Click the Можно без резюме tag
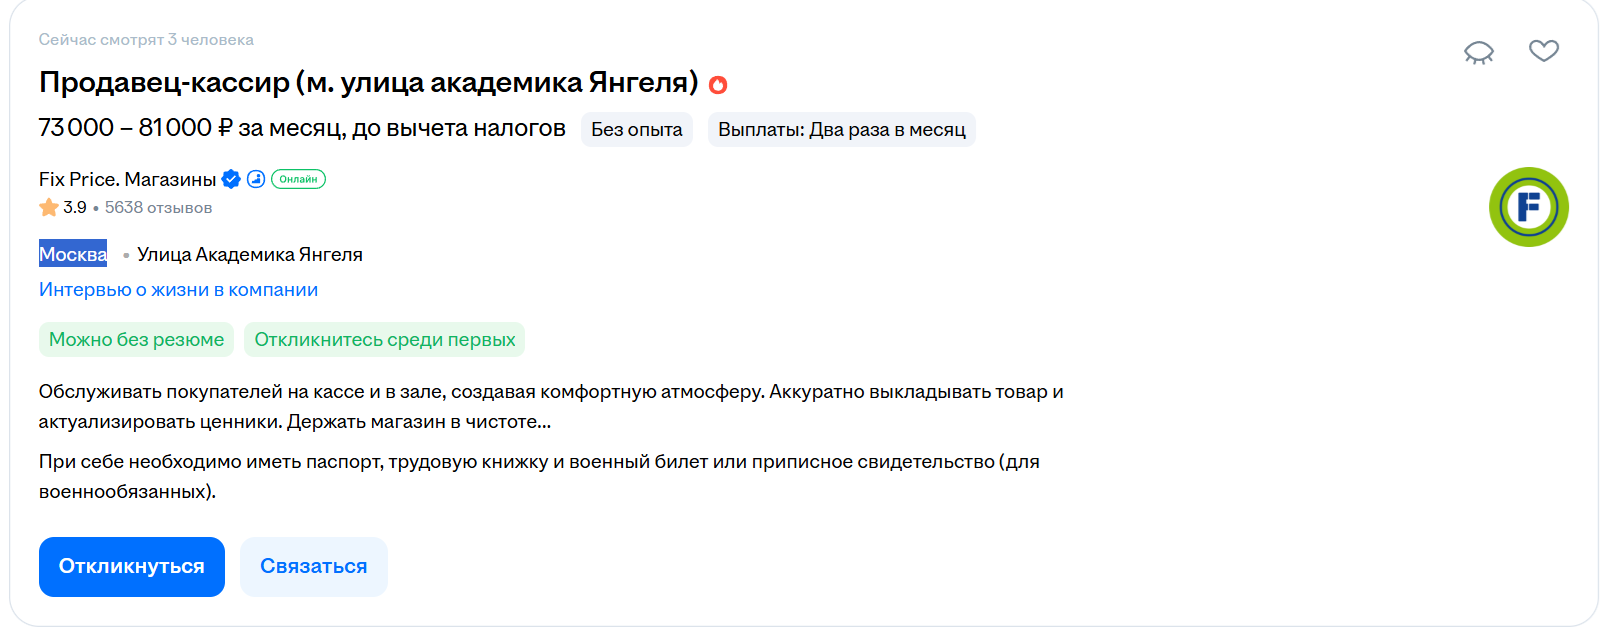The image size is (1609, 631). pos(136,339)
